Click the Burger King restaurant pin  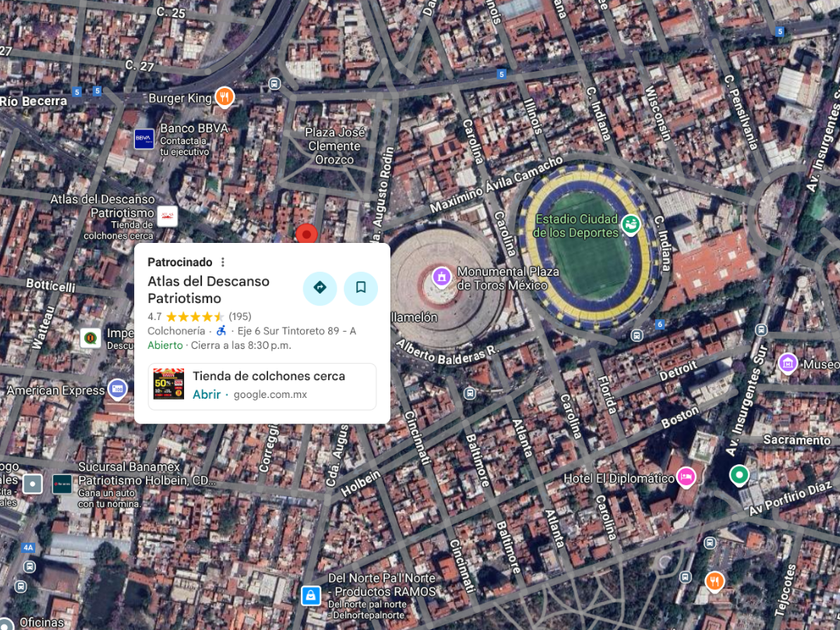[224, 97]
